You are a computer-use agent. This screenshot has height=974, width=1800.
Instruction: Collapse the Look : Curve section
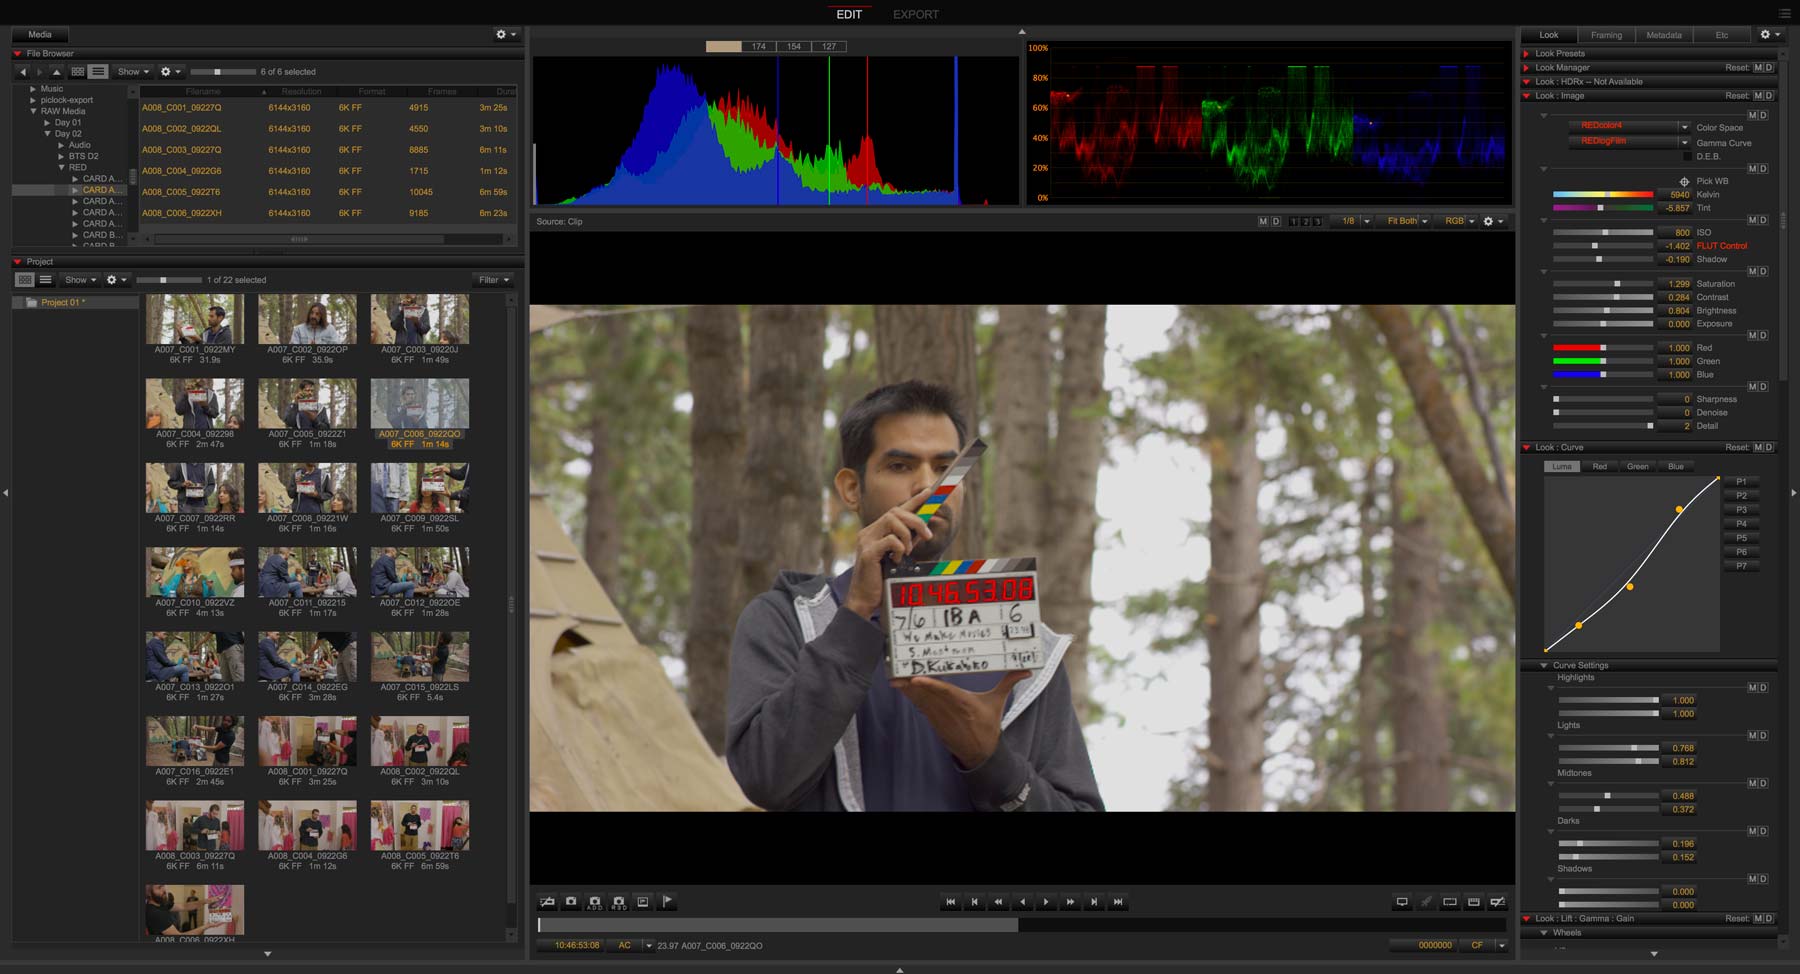1526,447
